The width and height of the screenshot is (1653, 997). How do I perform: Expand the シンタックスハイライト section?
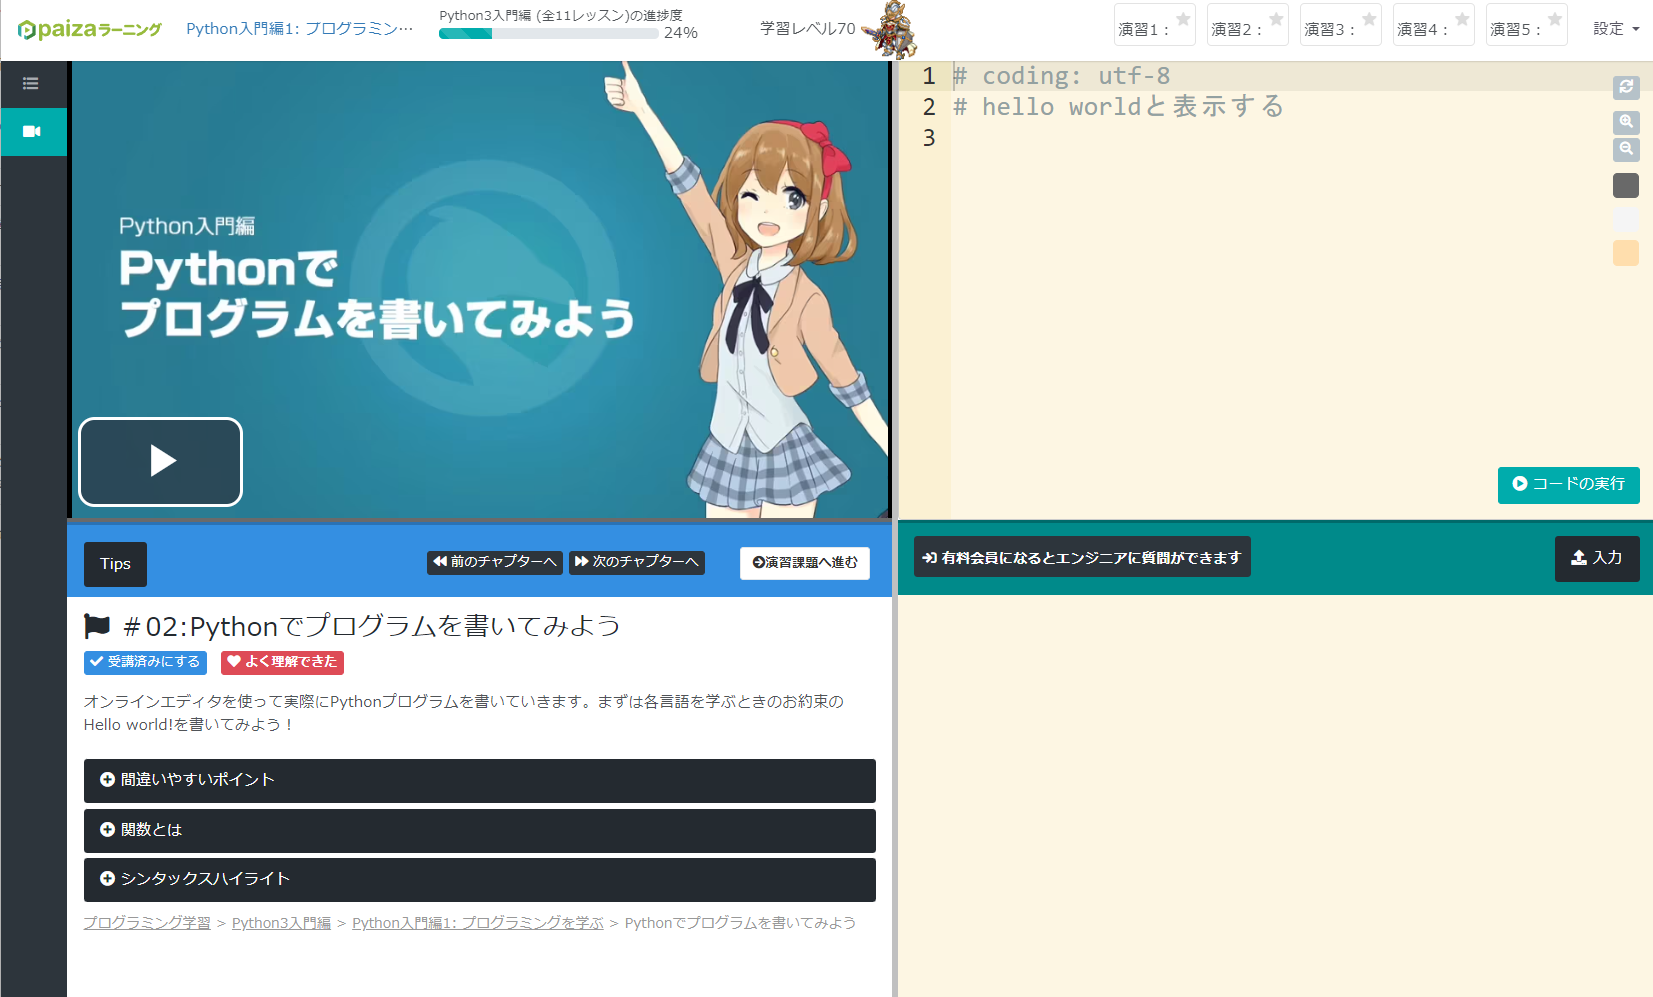tap(479, 879)
